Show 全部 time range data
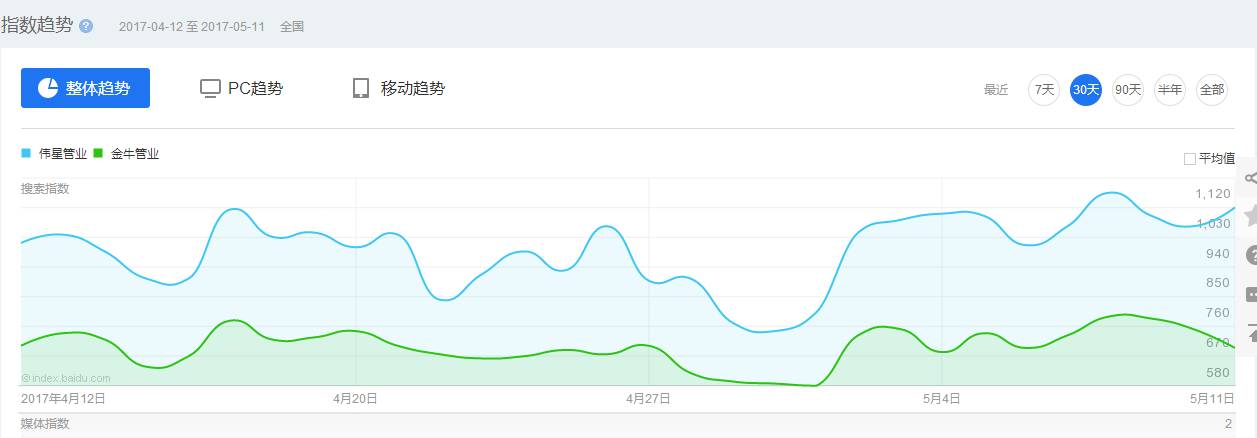 click(1212, 90)
